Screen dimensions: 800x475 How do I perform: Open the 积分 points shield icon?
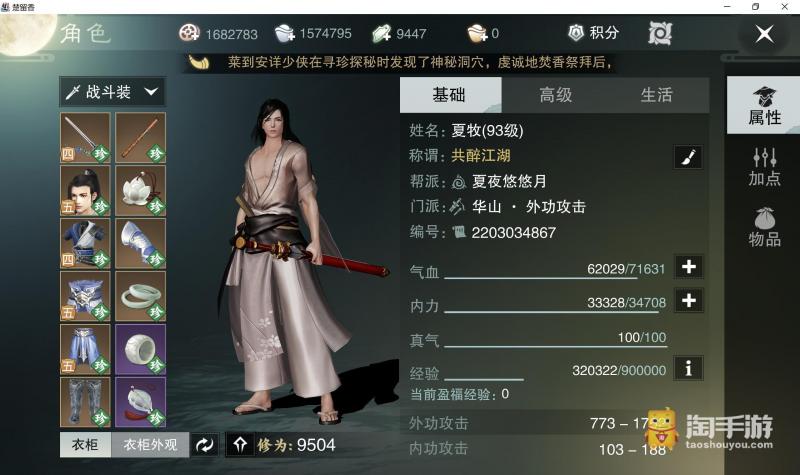576,33
